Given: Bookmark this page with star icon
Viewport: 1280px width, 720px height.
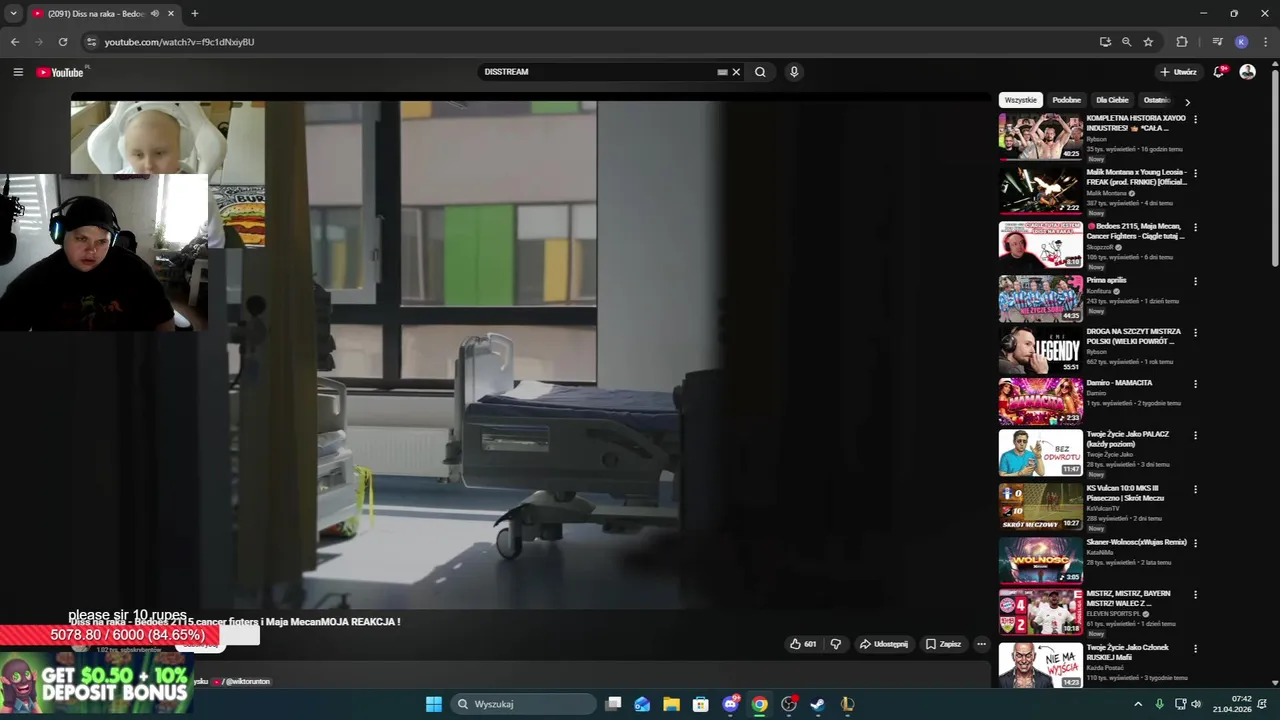Looking at the screenshot, I should pyautogui.click(x=1148, y=42).
